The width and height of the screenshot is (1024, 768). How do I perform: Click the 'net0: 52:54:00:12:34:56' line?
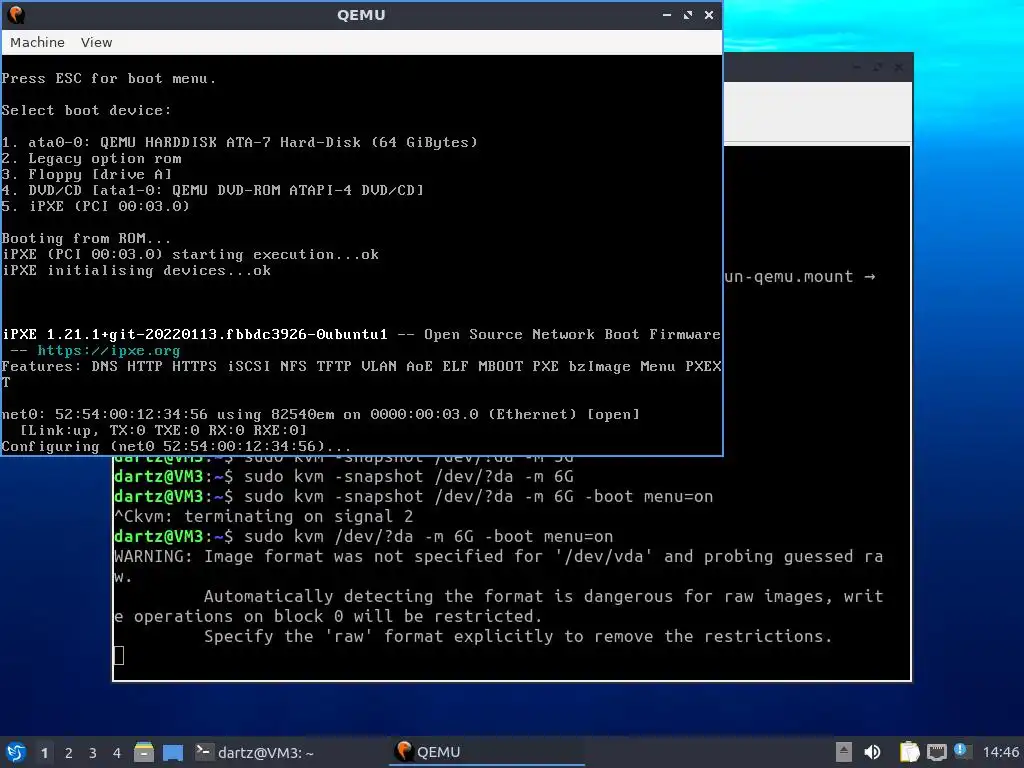320,415
